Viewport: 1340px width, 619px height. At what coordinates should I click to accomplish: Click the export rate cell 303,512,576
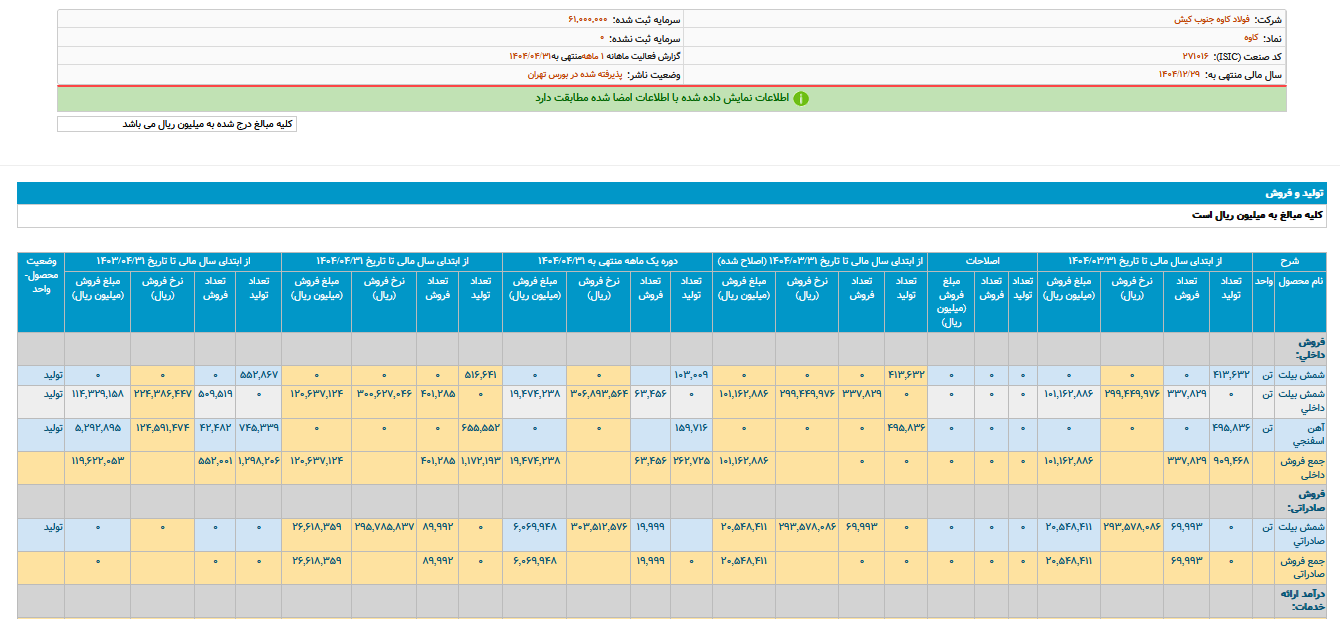(x=599, y=526)
